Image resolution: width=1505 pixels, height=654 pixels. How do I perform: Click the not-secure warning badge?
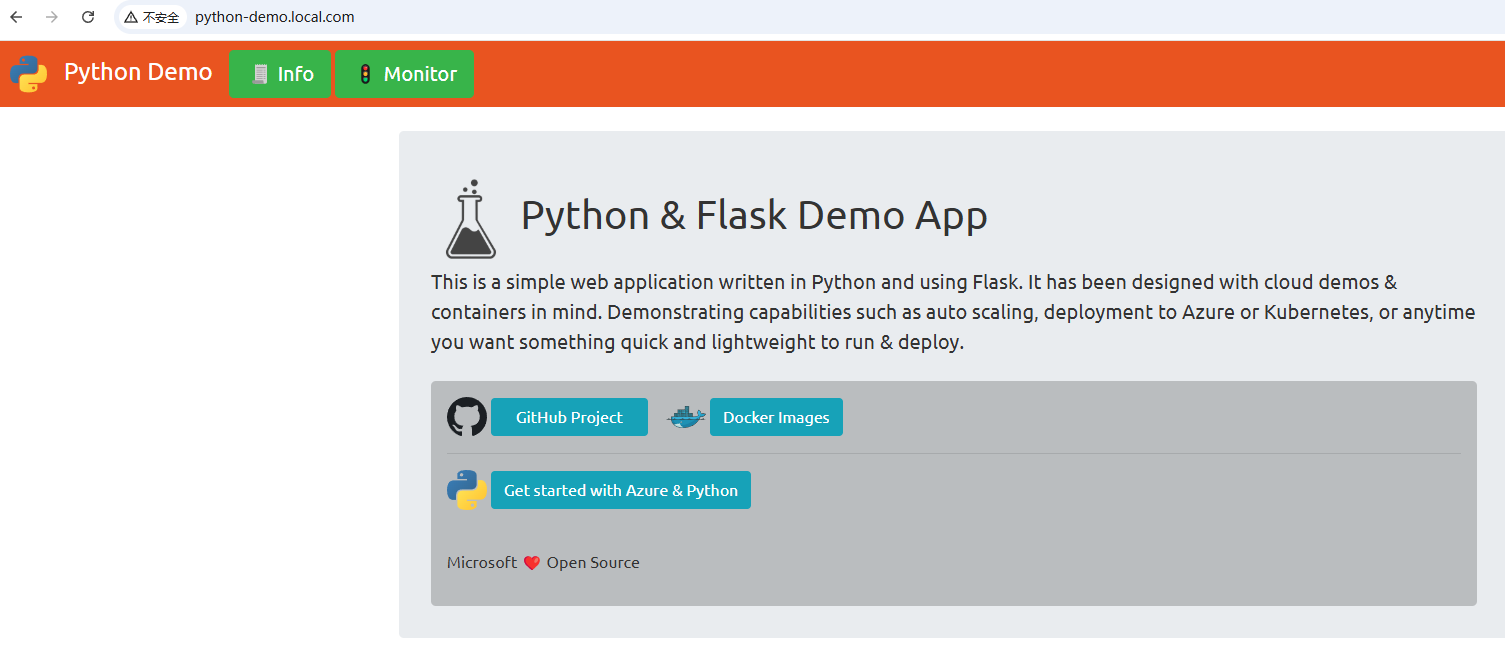pos(152,17)
